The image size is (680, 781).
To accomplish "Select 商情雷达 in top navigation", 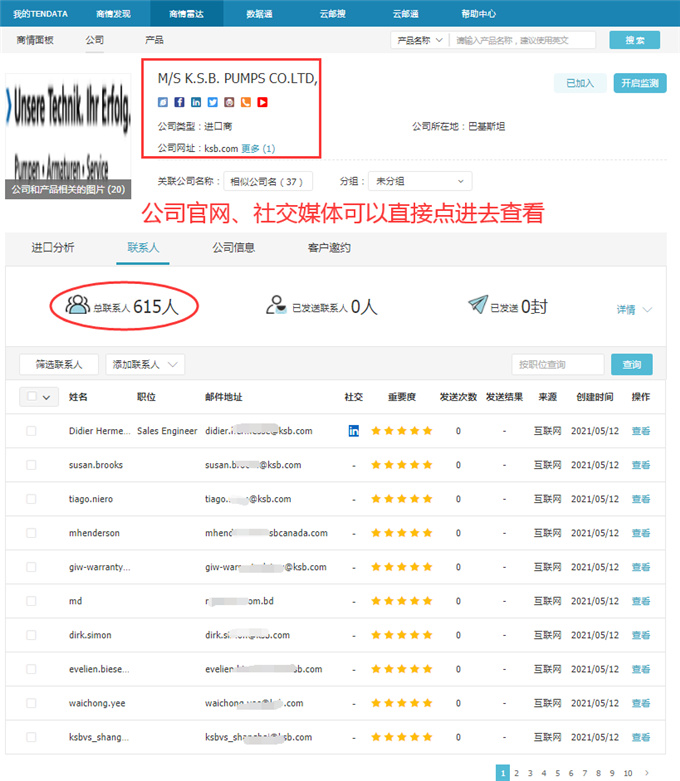I will click(186, 14).
